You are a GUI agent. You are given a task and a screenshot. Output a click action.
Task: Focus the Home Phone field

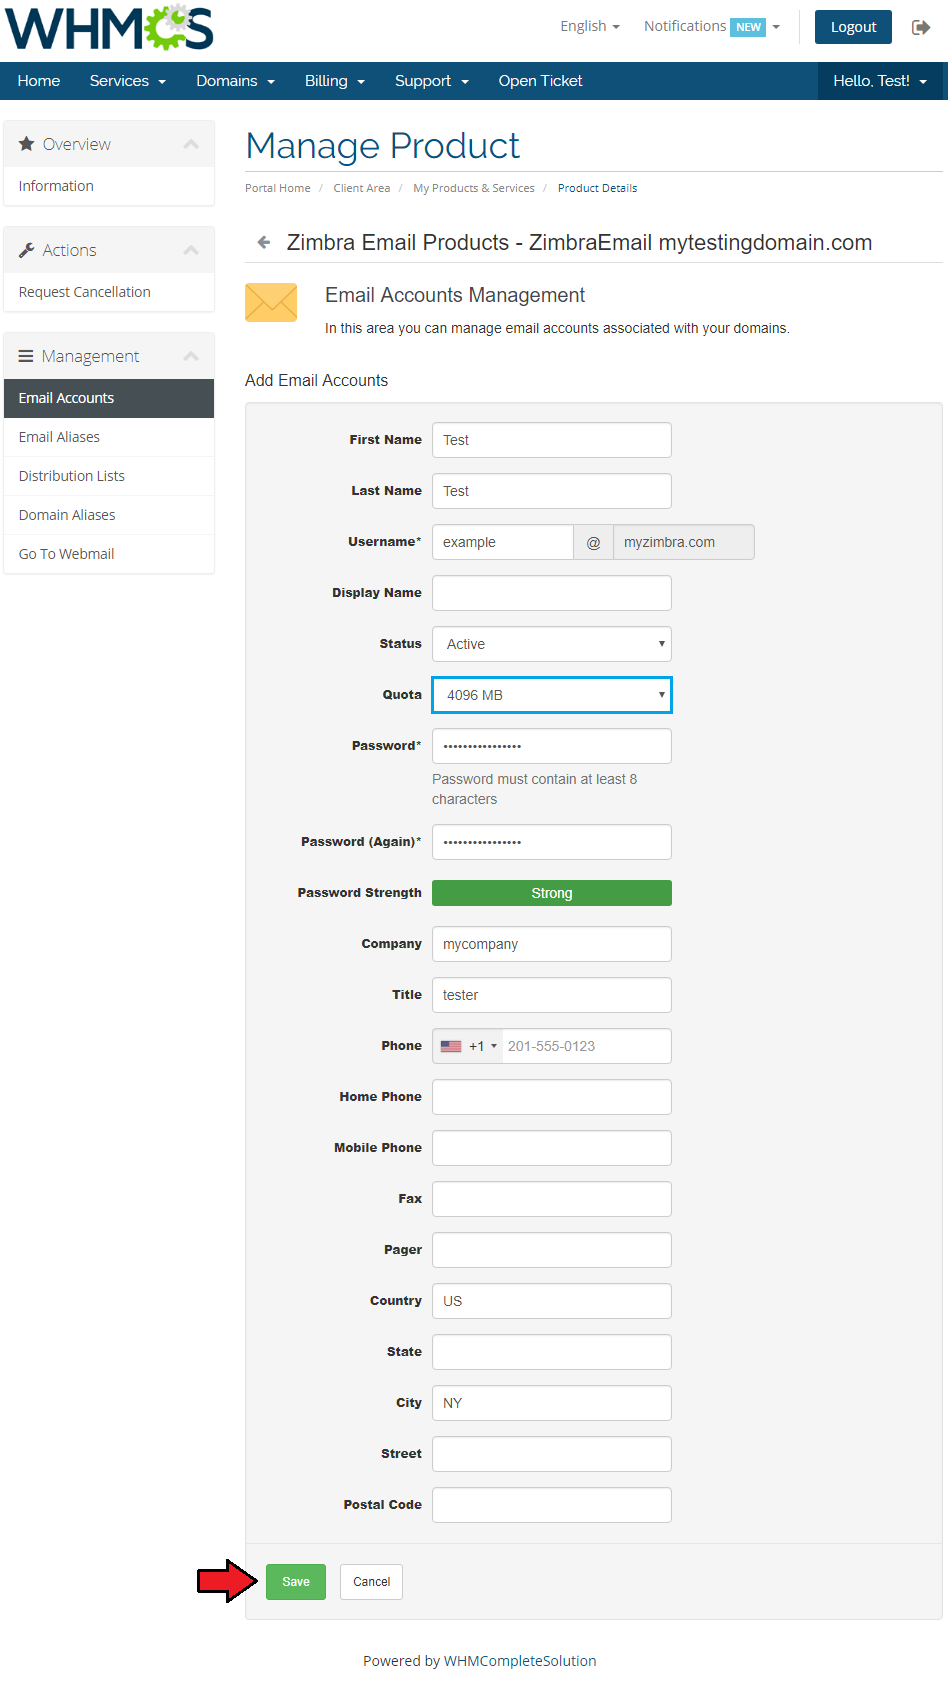(x=552, y=1097)
